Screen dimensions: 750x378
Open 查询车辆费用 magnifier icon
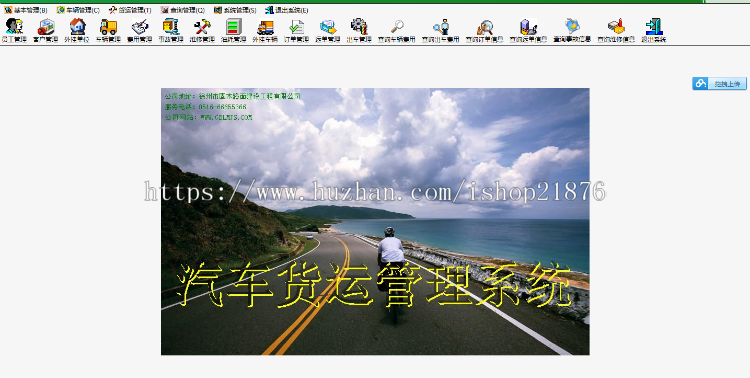[397, 31]
